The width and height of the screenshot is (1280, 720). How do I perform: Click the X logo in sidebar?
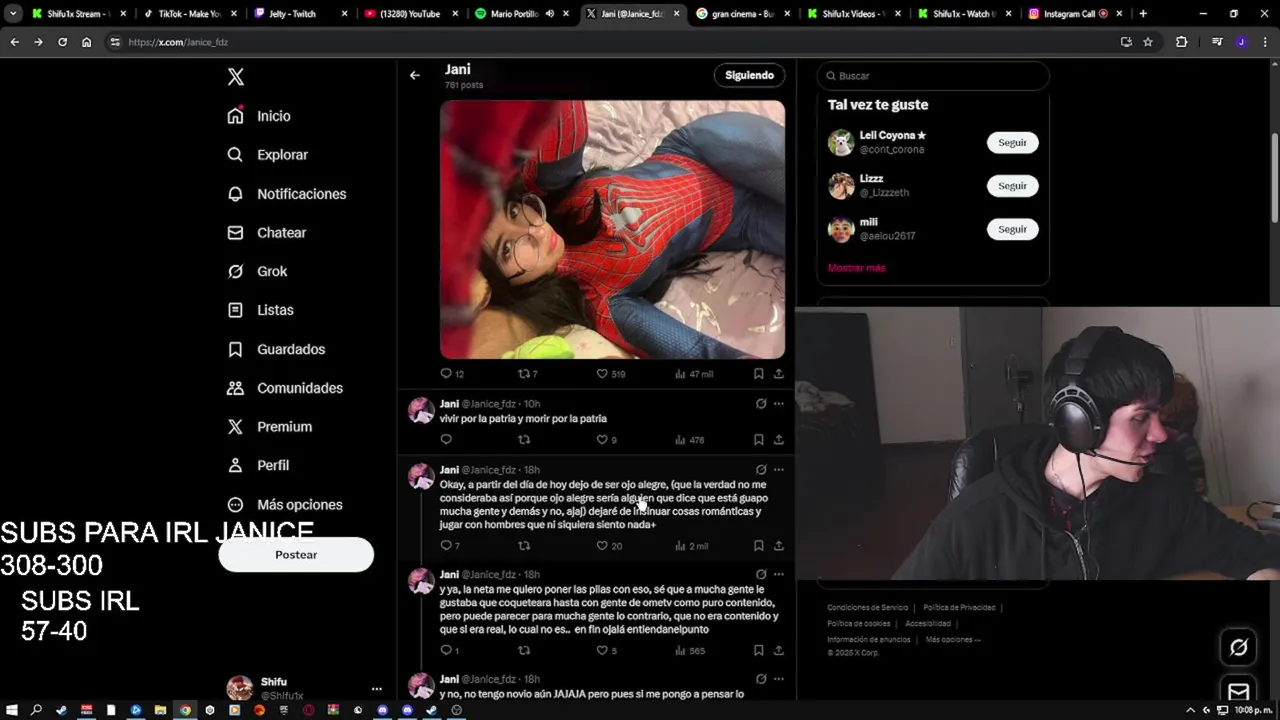[x=236, y=77]
